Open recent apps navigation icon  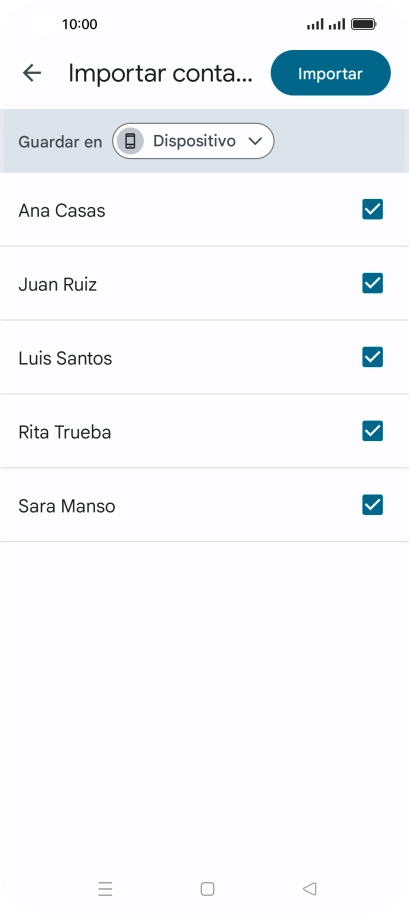(x=105, y=889)
